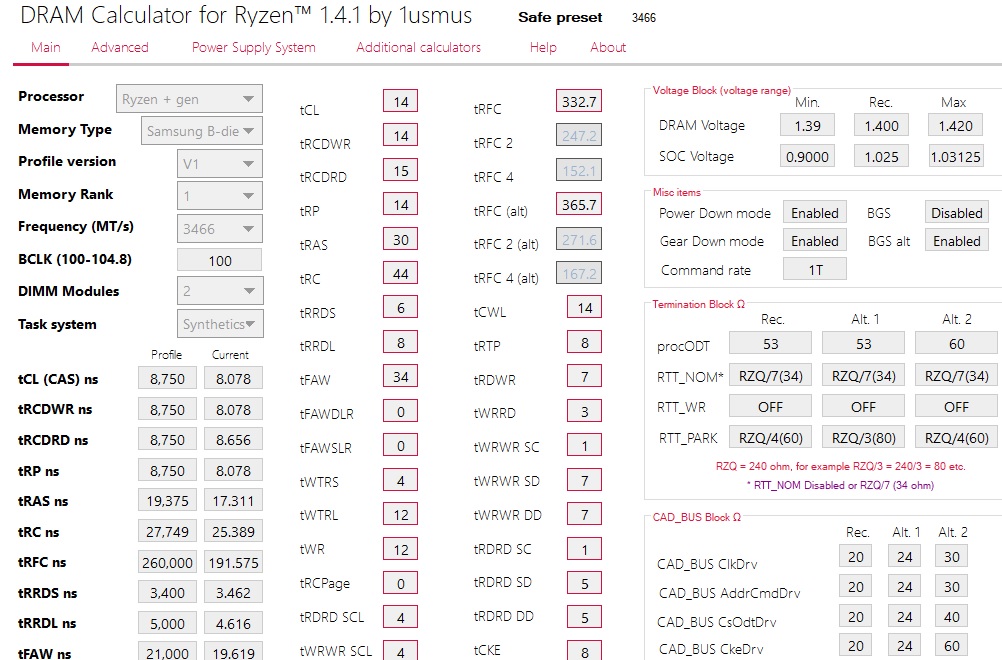Open the Help tab

(543, 47)
